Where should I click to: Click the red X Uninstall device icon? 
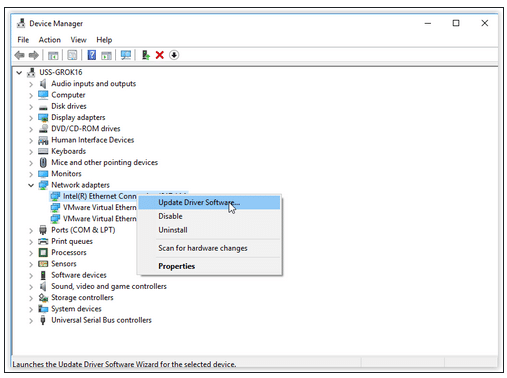[160, 55]
